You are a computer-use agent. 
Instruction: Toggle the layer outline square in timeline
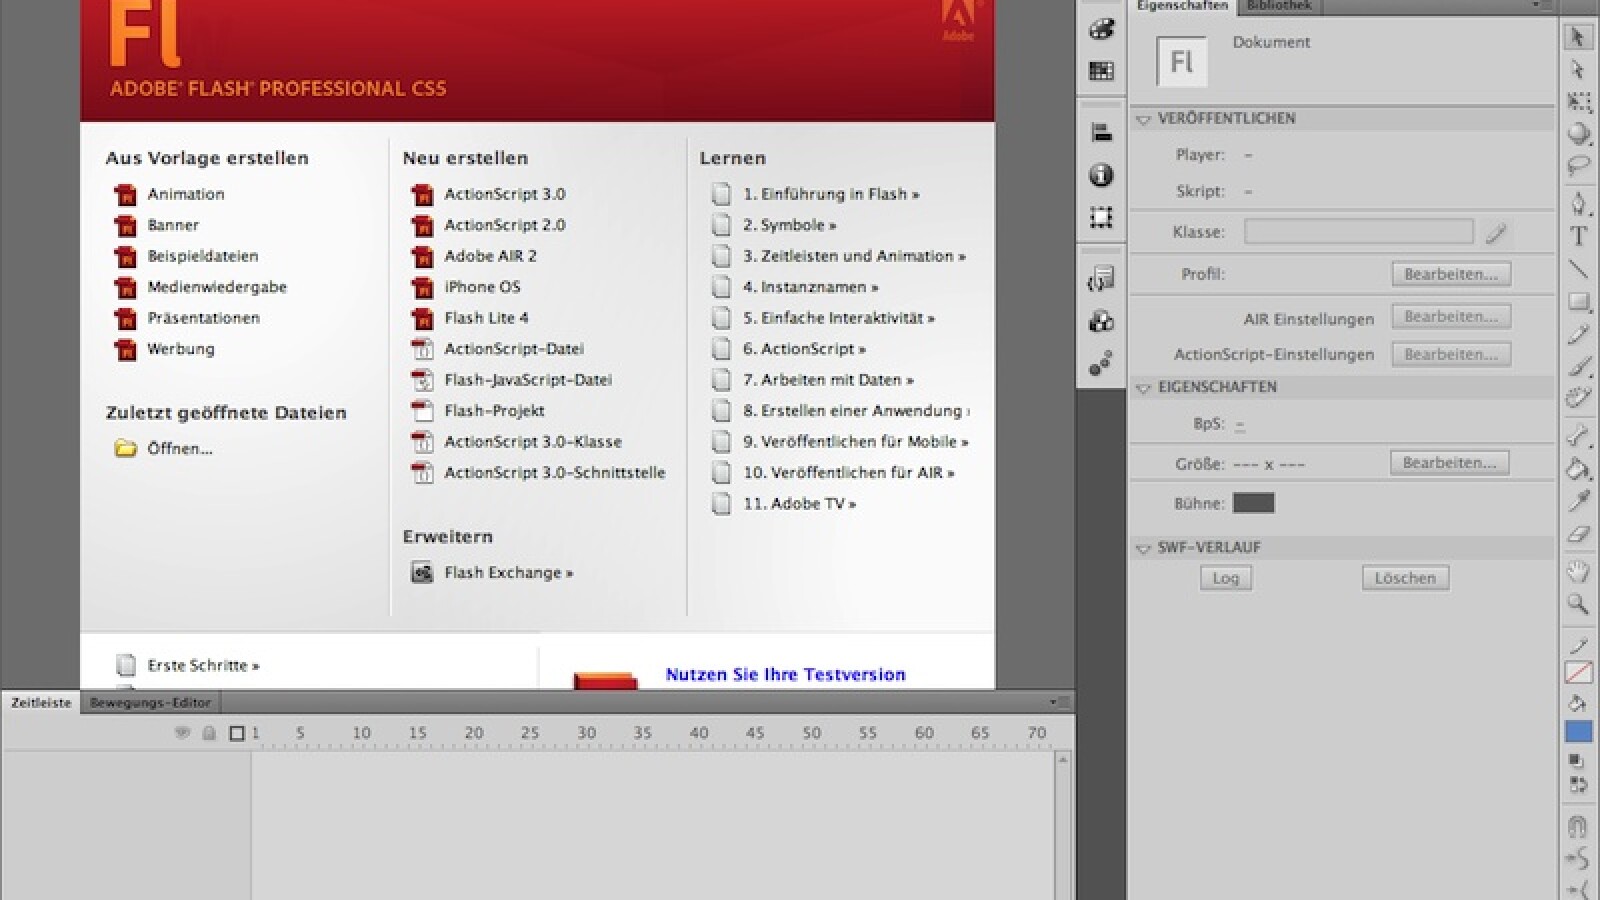click(x=237, y=733)
